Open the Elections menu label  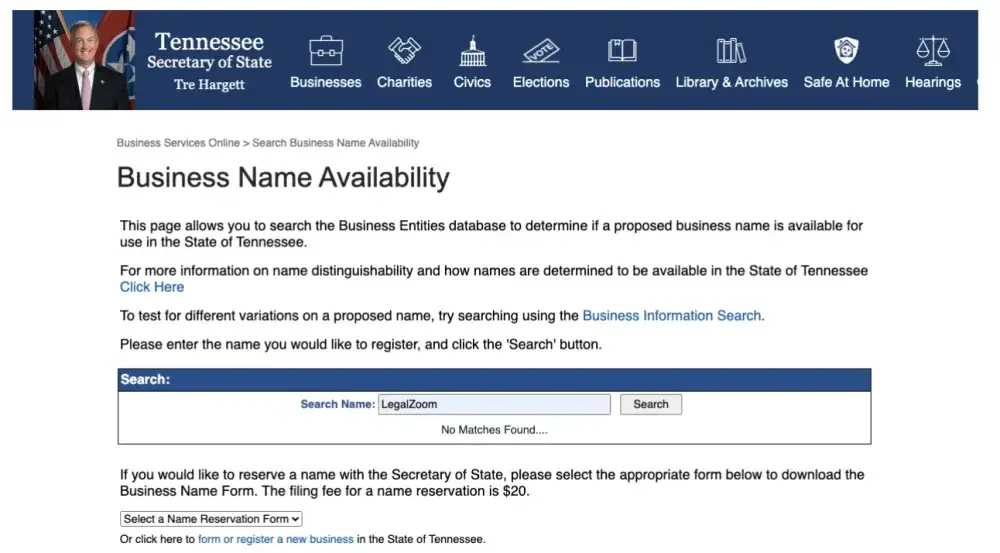point(541,82)
